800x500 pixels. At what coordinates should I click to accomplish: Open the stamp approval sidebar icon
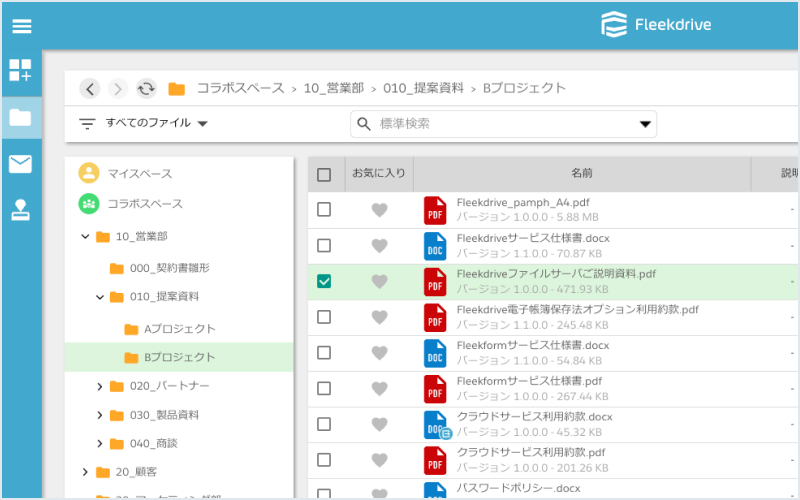point(20,210)
